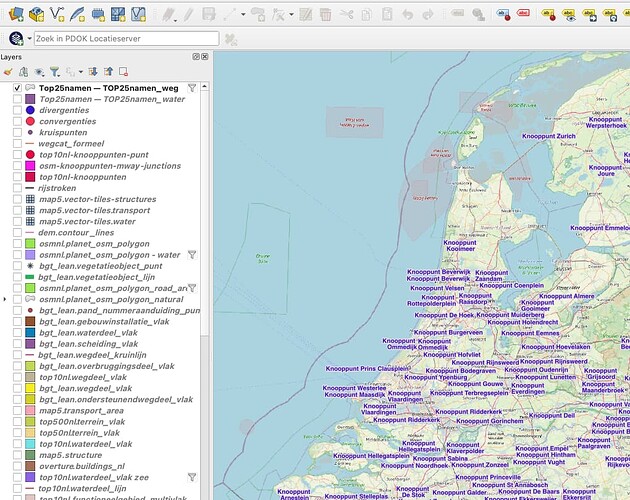This screenshot has width=630, height=500.
Task: Click filter icon on TOP25namen_weg layer row
Action: (192, 88)
